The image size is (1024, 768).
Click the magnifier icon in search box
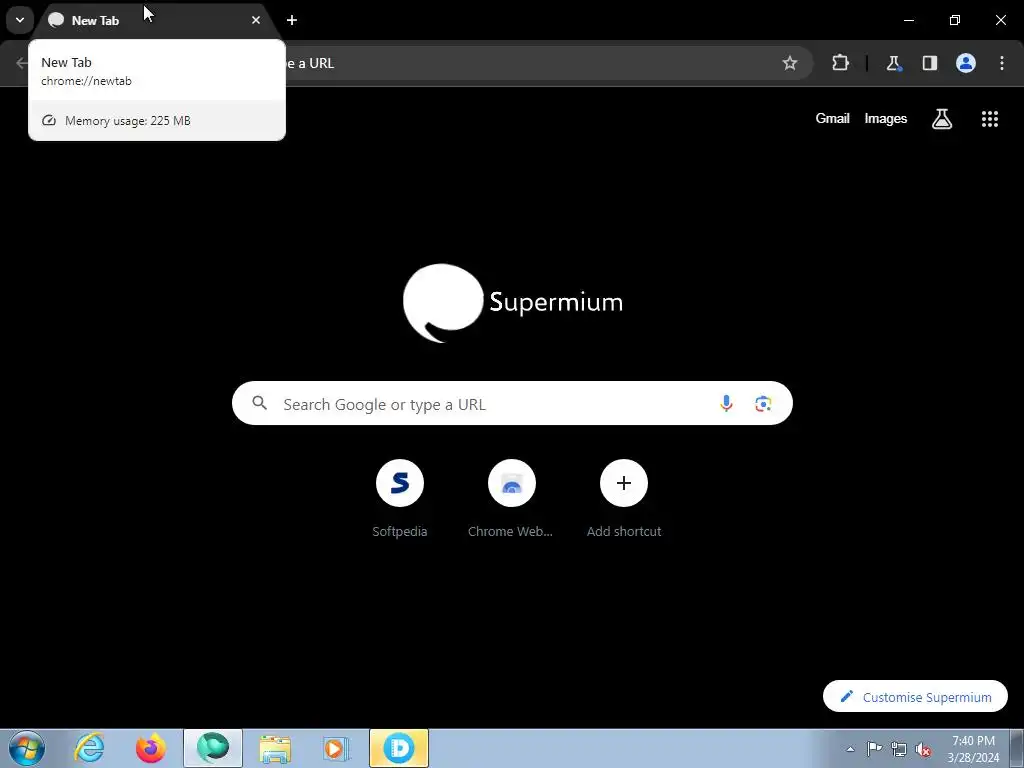260,404
